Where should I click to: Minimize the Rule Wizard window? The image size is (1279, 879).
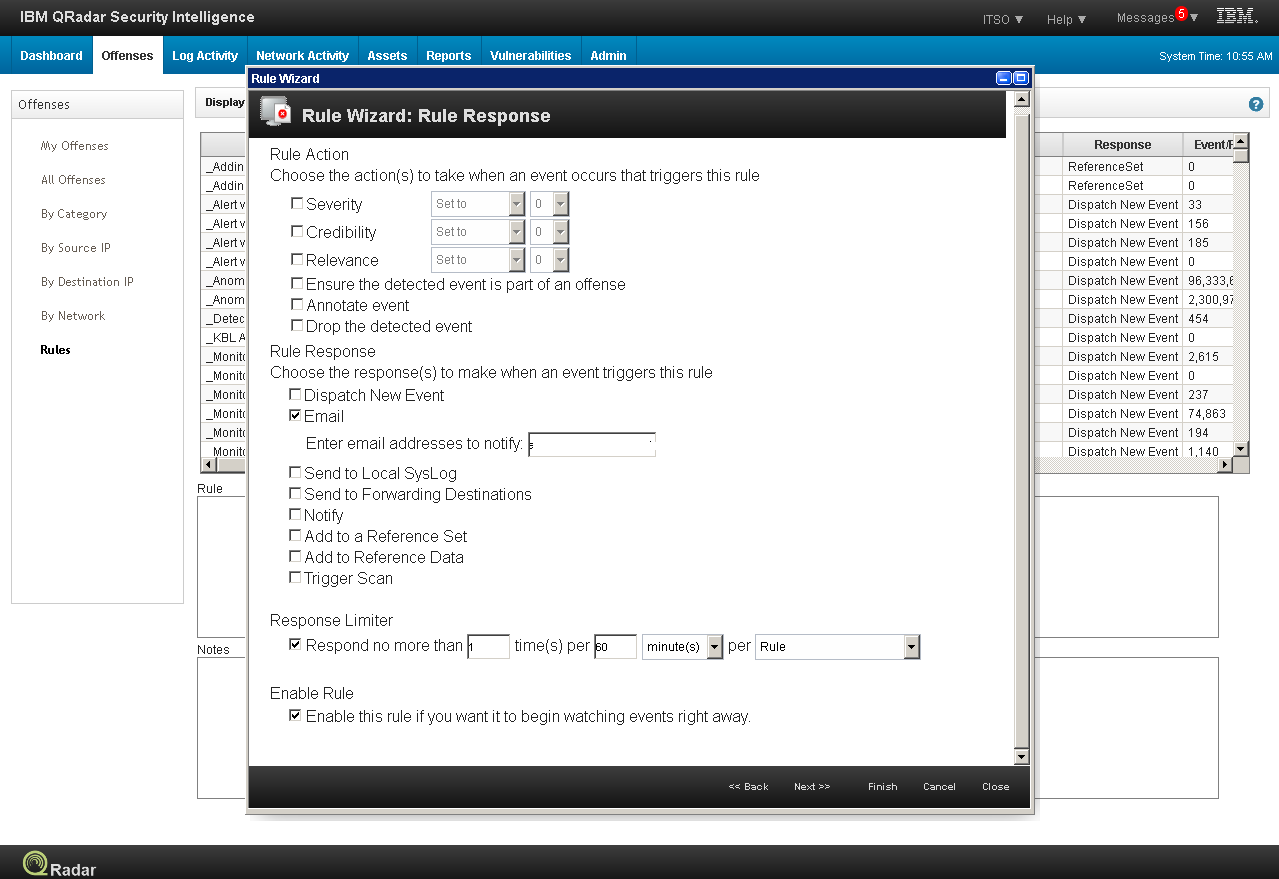point(1004,78)
